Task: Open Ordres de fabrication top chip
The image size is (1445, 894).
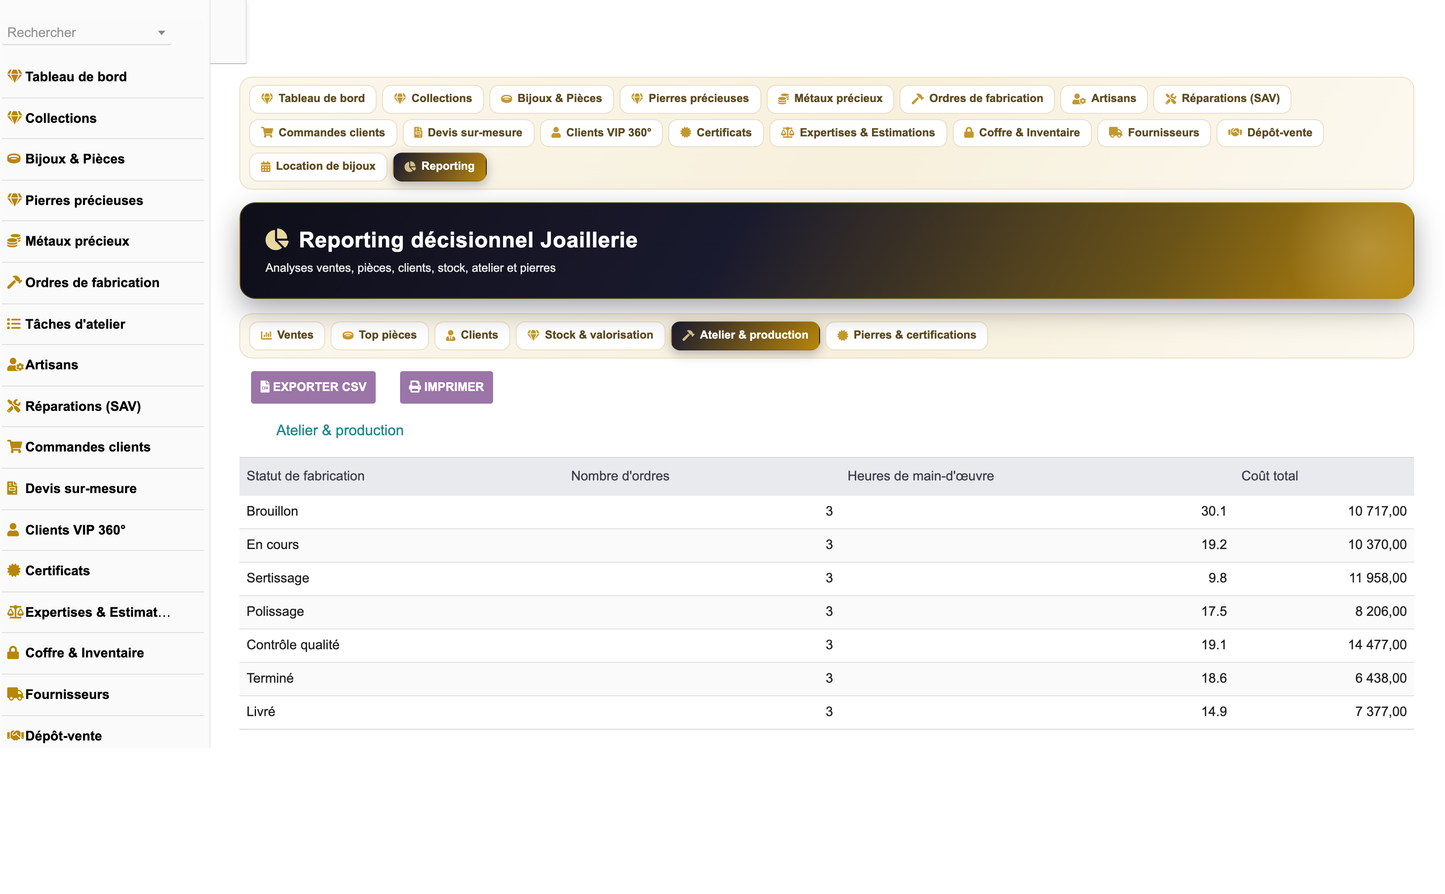Action: 977,98
